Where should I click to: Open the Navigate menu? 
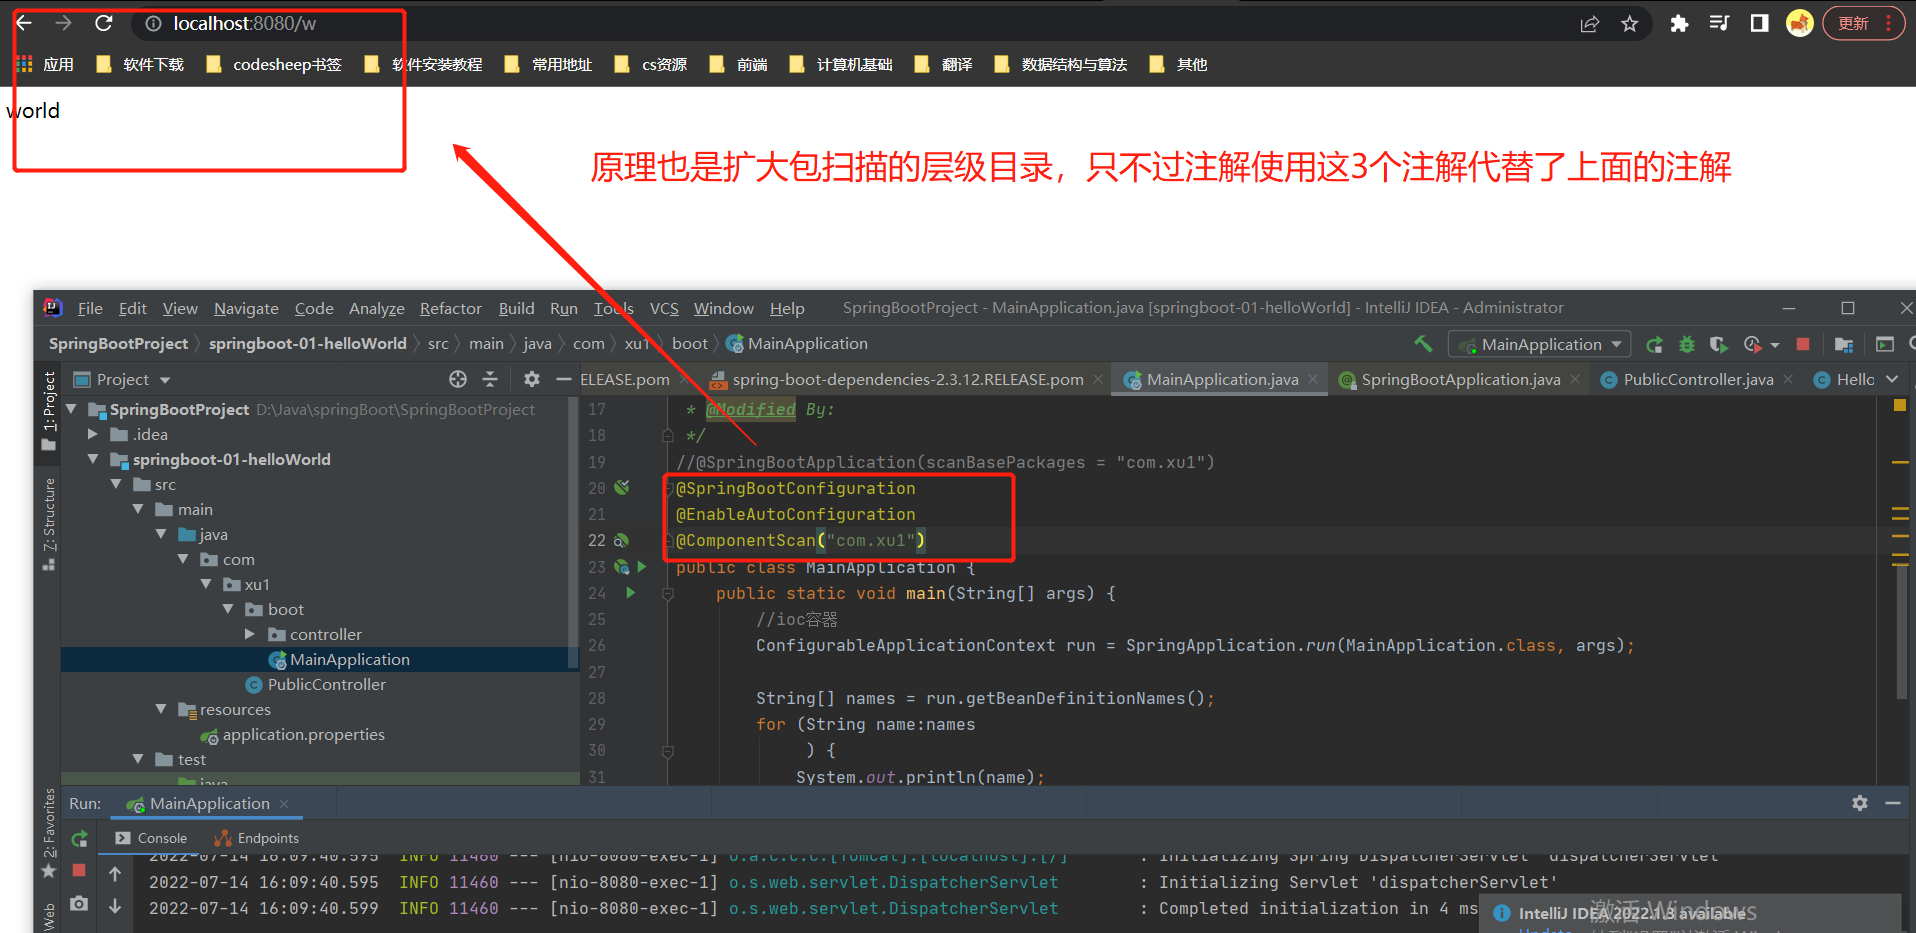(x=246, y=308)
